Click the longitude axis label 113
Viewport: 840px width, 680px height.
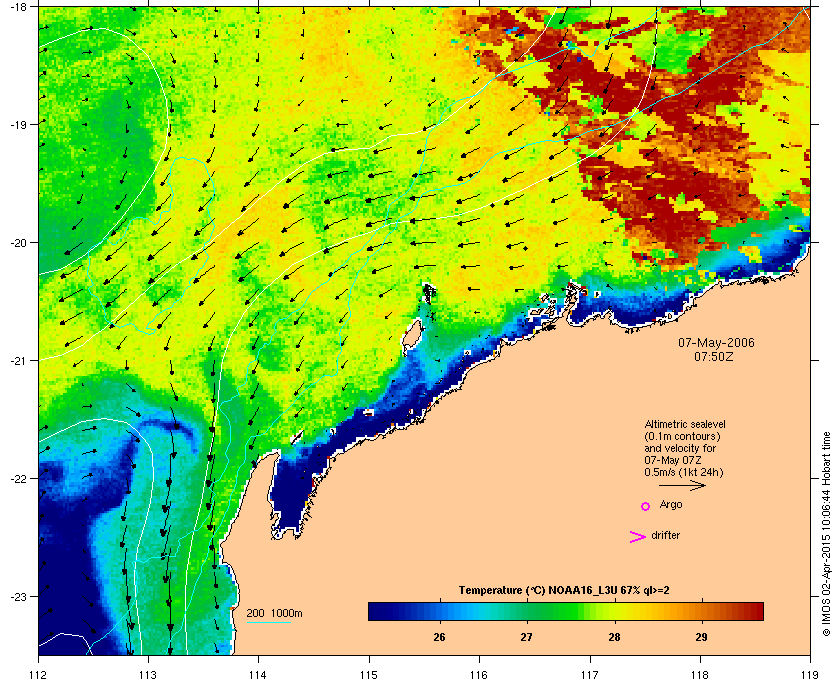coord(148,675)
